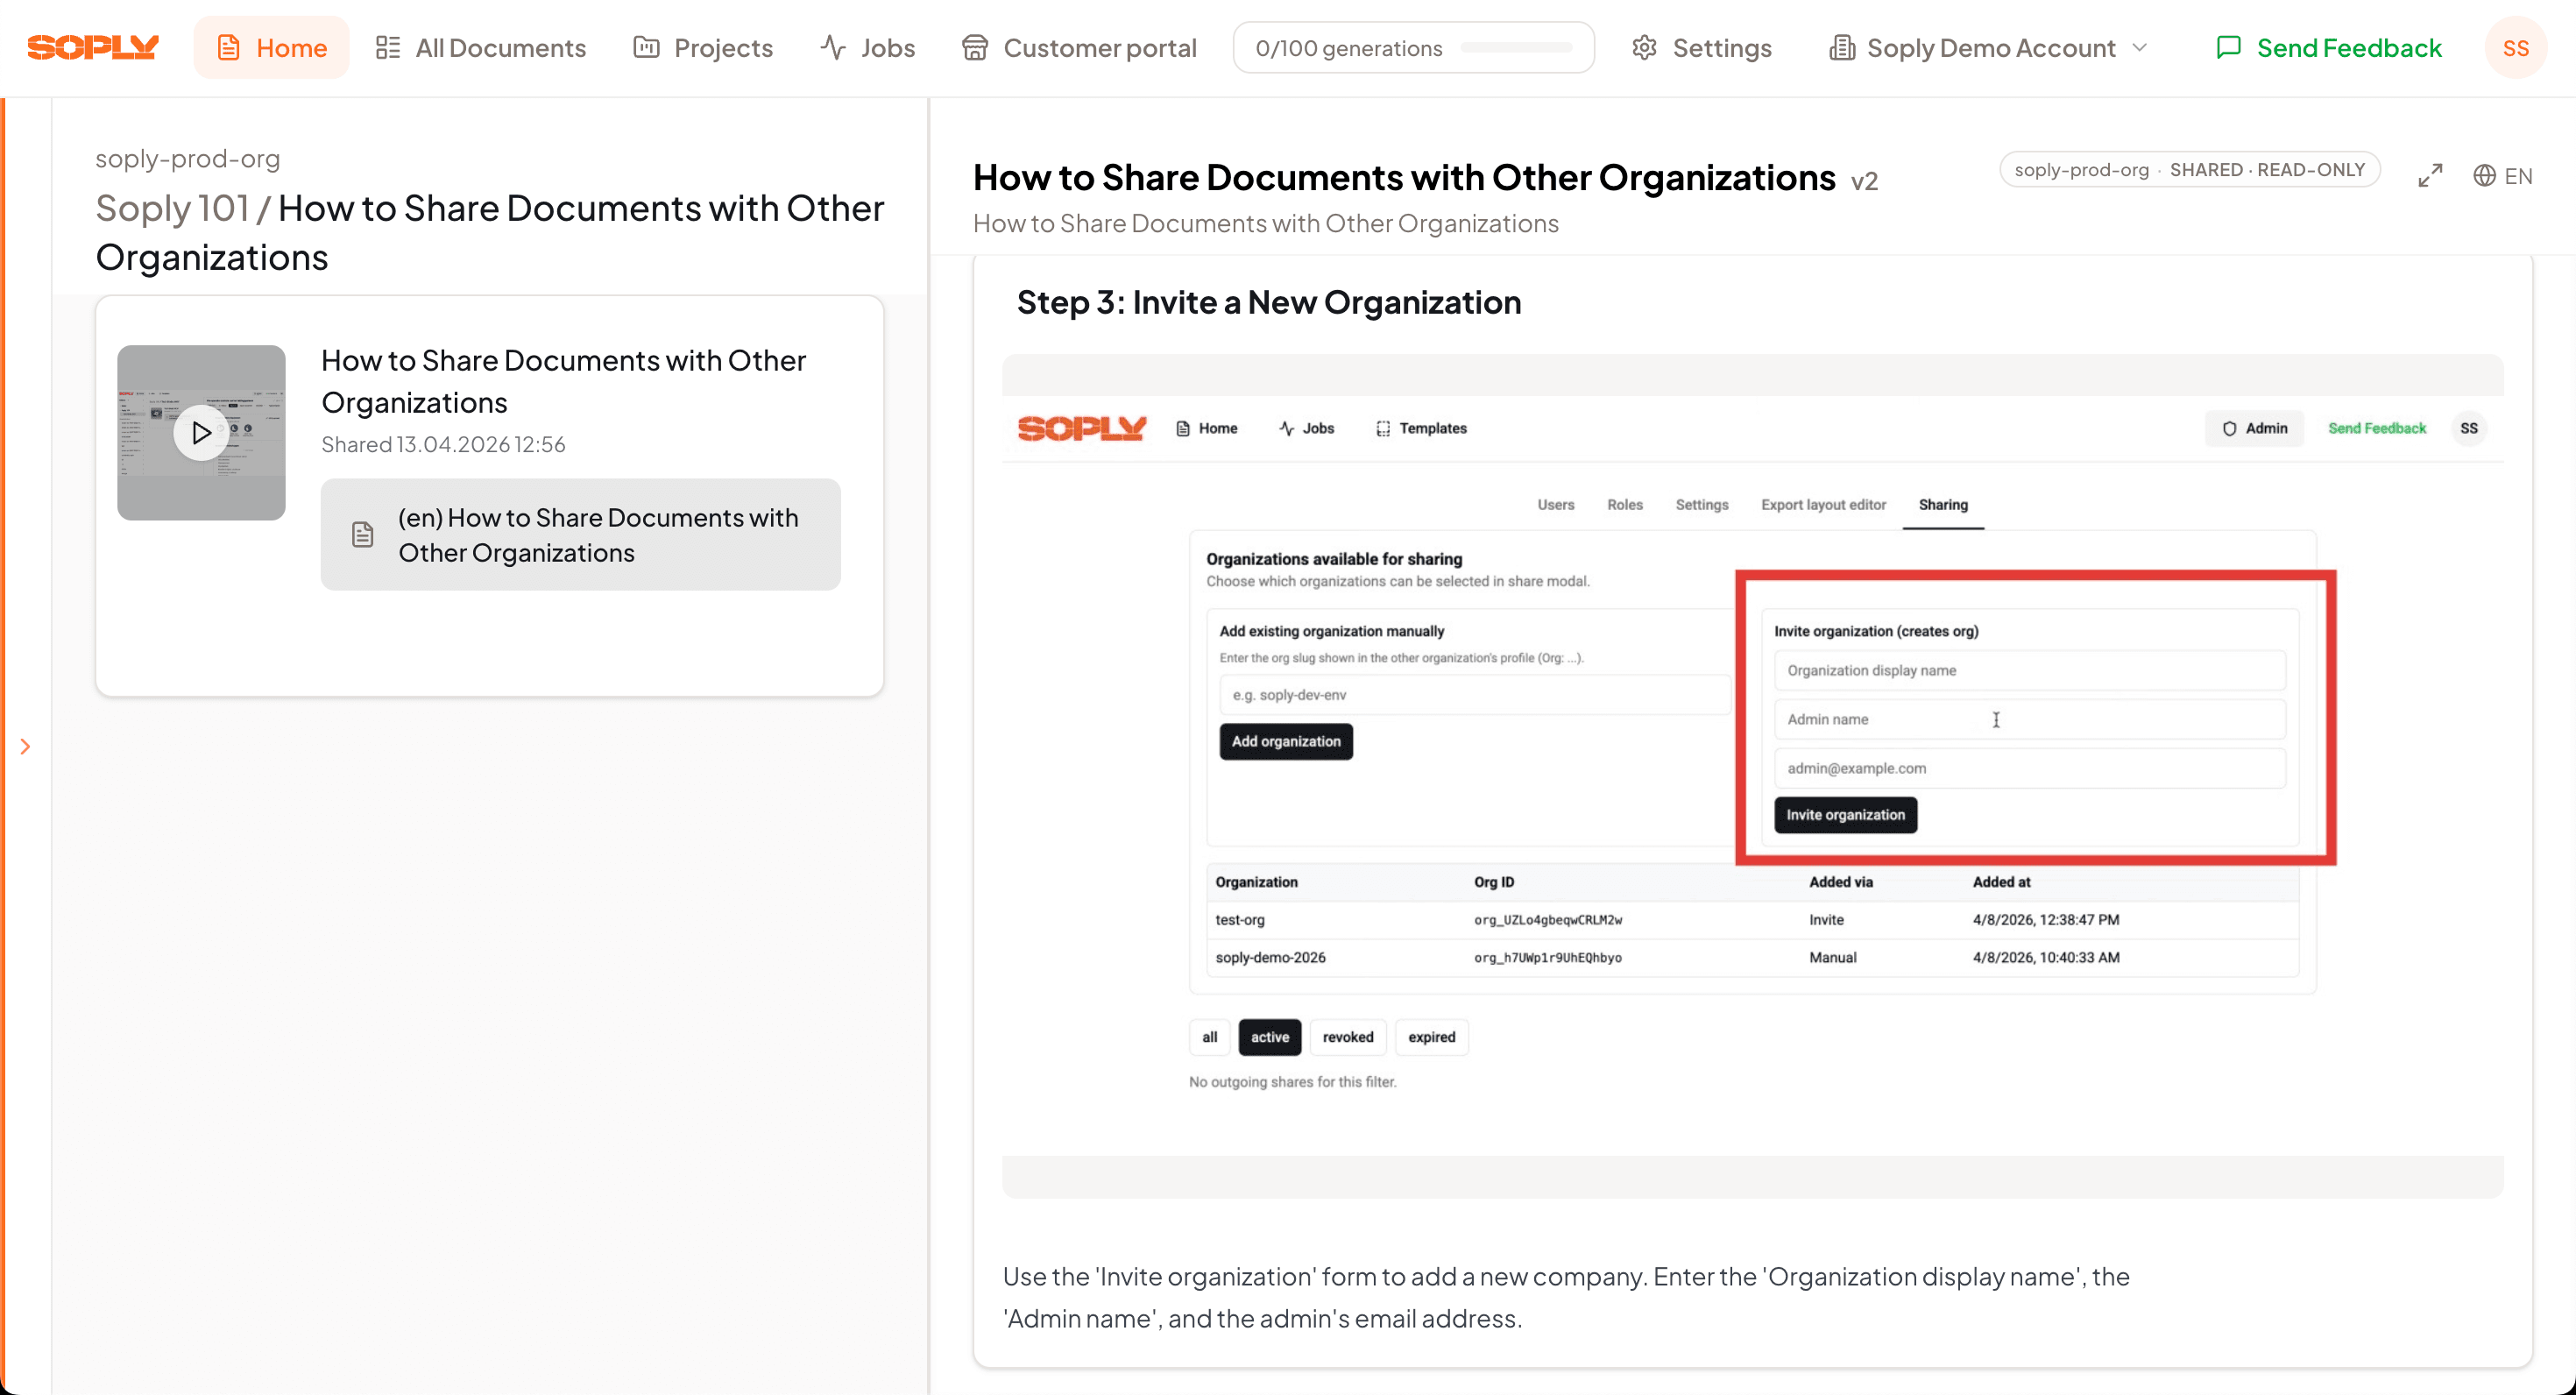Select the Roles tab

point(1624,504)
